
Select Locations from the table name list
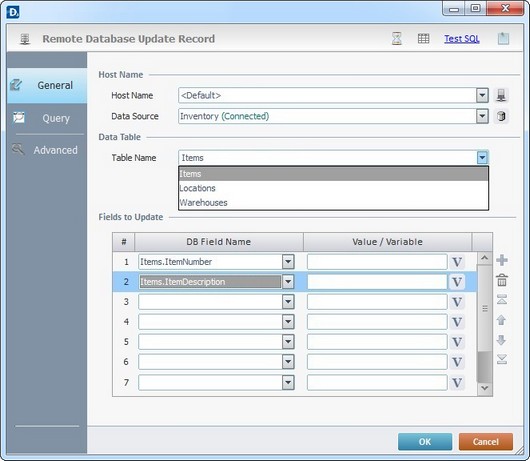333,188
